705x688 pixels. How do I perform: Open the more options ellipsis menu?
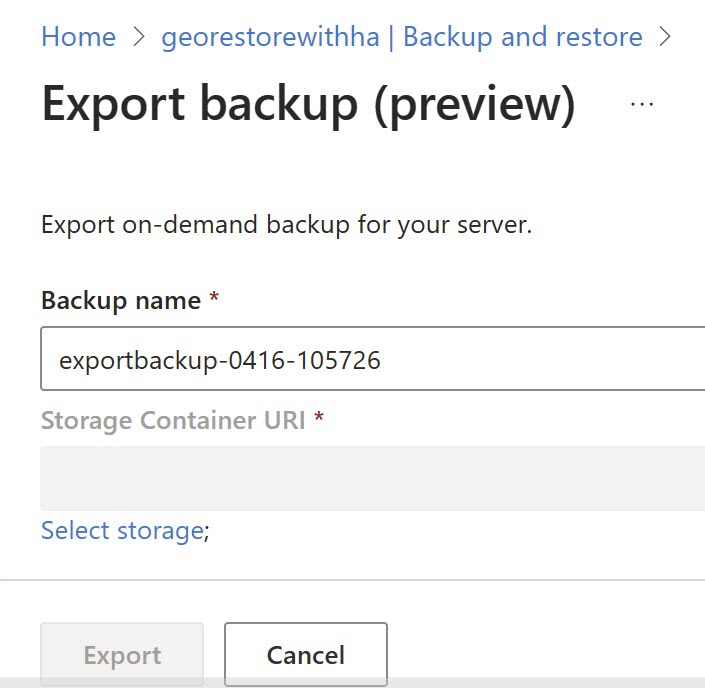pos(642,104)
